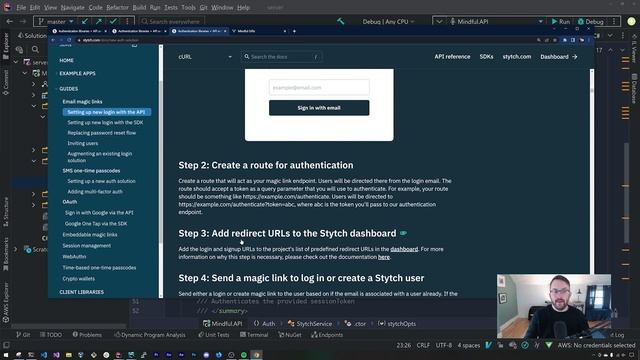Open a new browser tab with plus icon
This screenshot has width=640, height=360.
point(294,31)
